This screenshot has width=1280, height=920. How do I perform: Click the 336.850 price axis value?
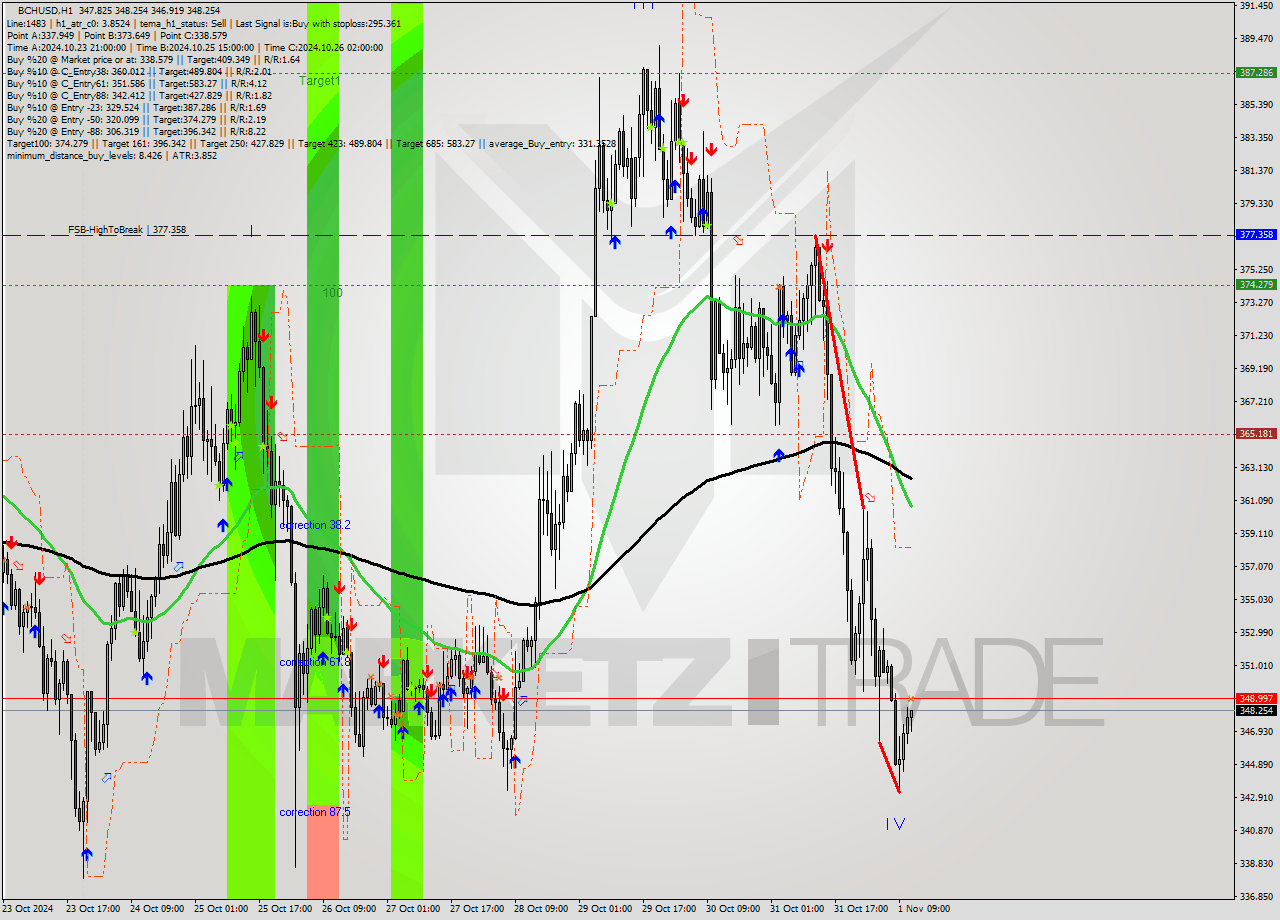coord(1256,897)
